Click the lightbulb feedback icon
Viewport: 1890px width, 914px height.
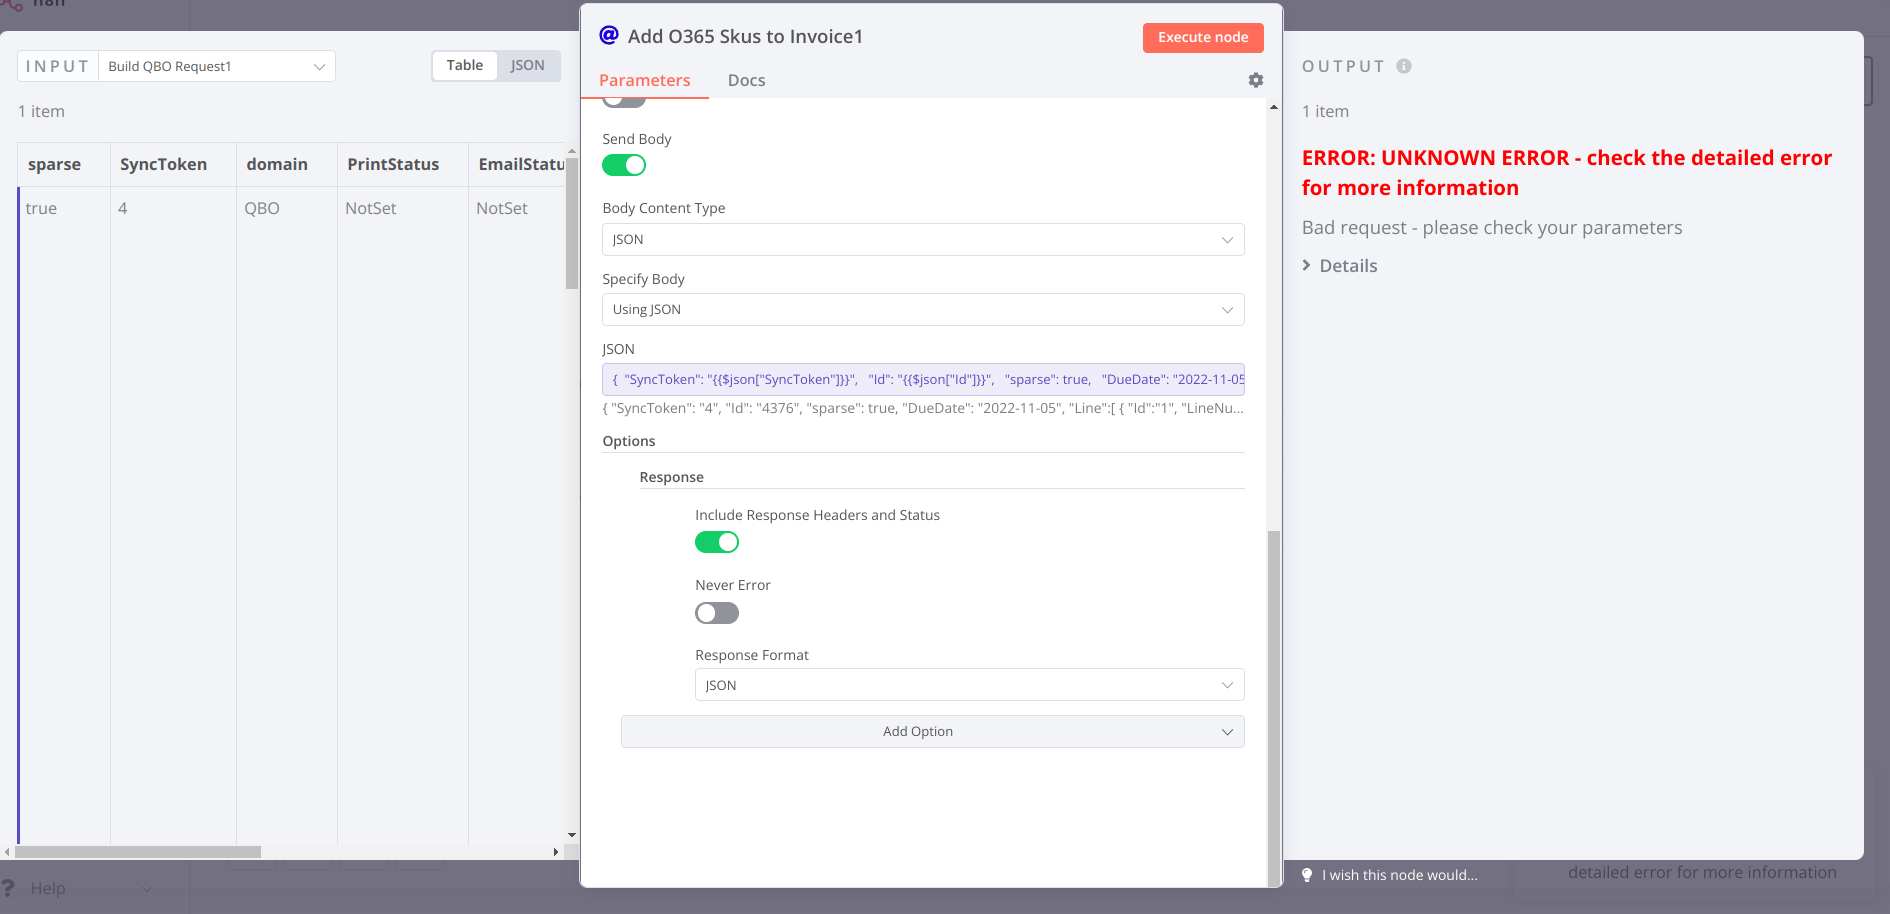pyautogui.click(x=1307, y=875)
